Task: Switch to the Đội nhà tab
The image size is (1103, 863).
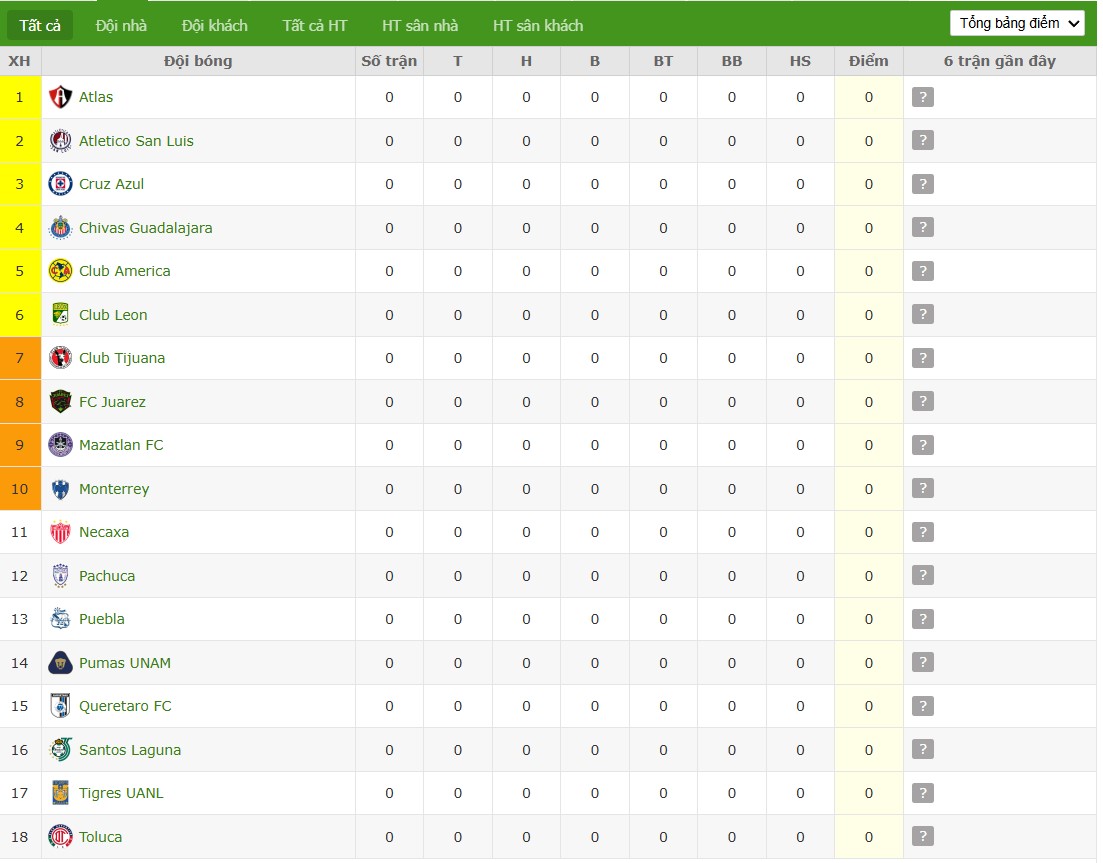Action: tap(121, 26)
